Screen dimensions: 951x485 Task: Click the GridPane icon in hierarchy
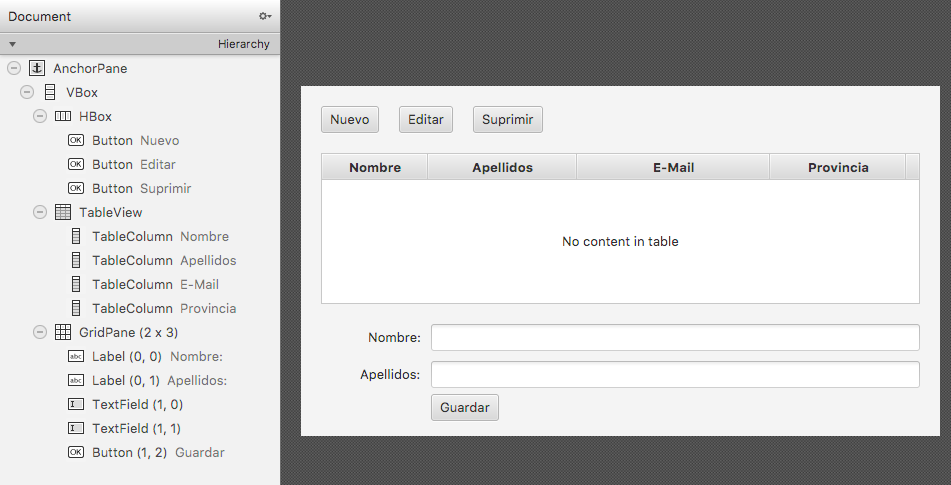63,333
